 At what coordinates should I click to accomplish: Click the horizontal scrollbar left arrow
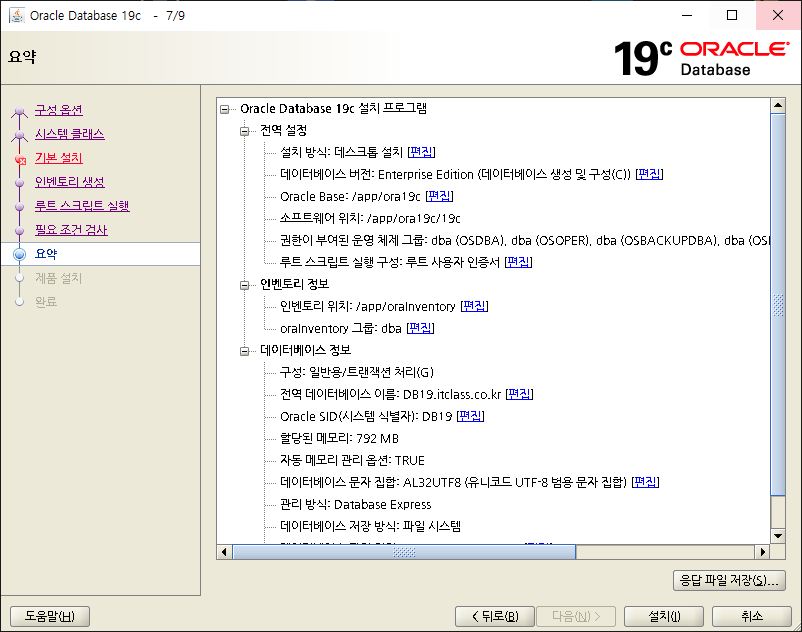click(224, 552)
